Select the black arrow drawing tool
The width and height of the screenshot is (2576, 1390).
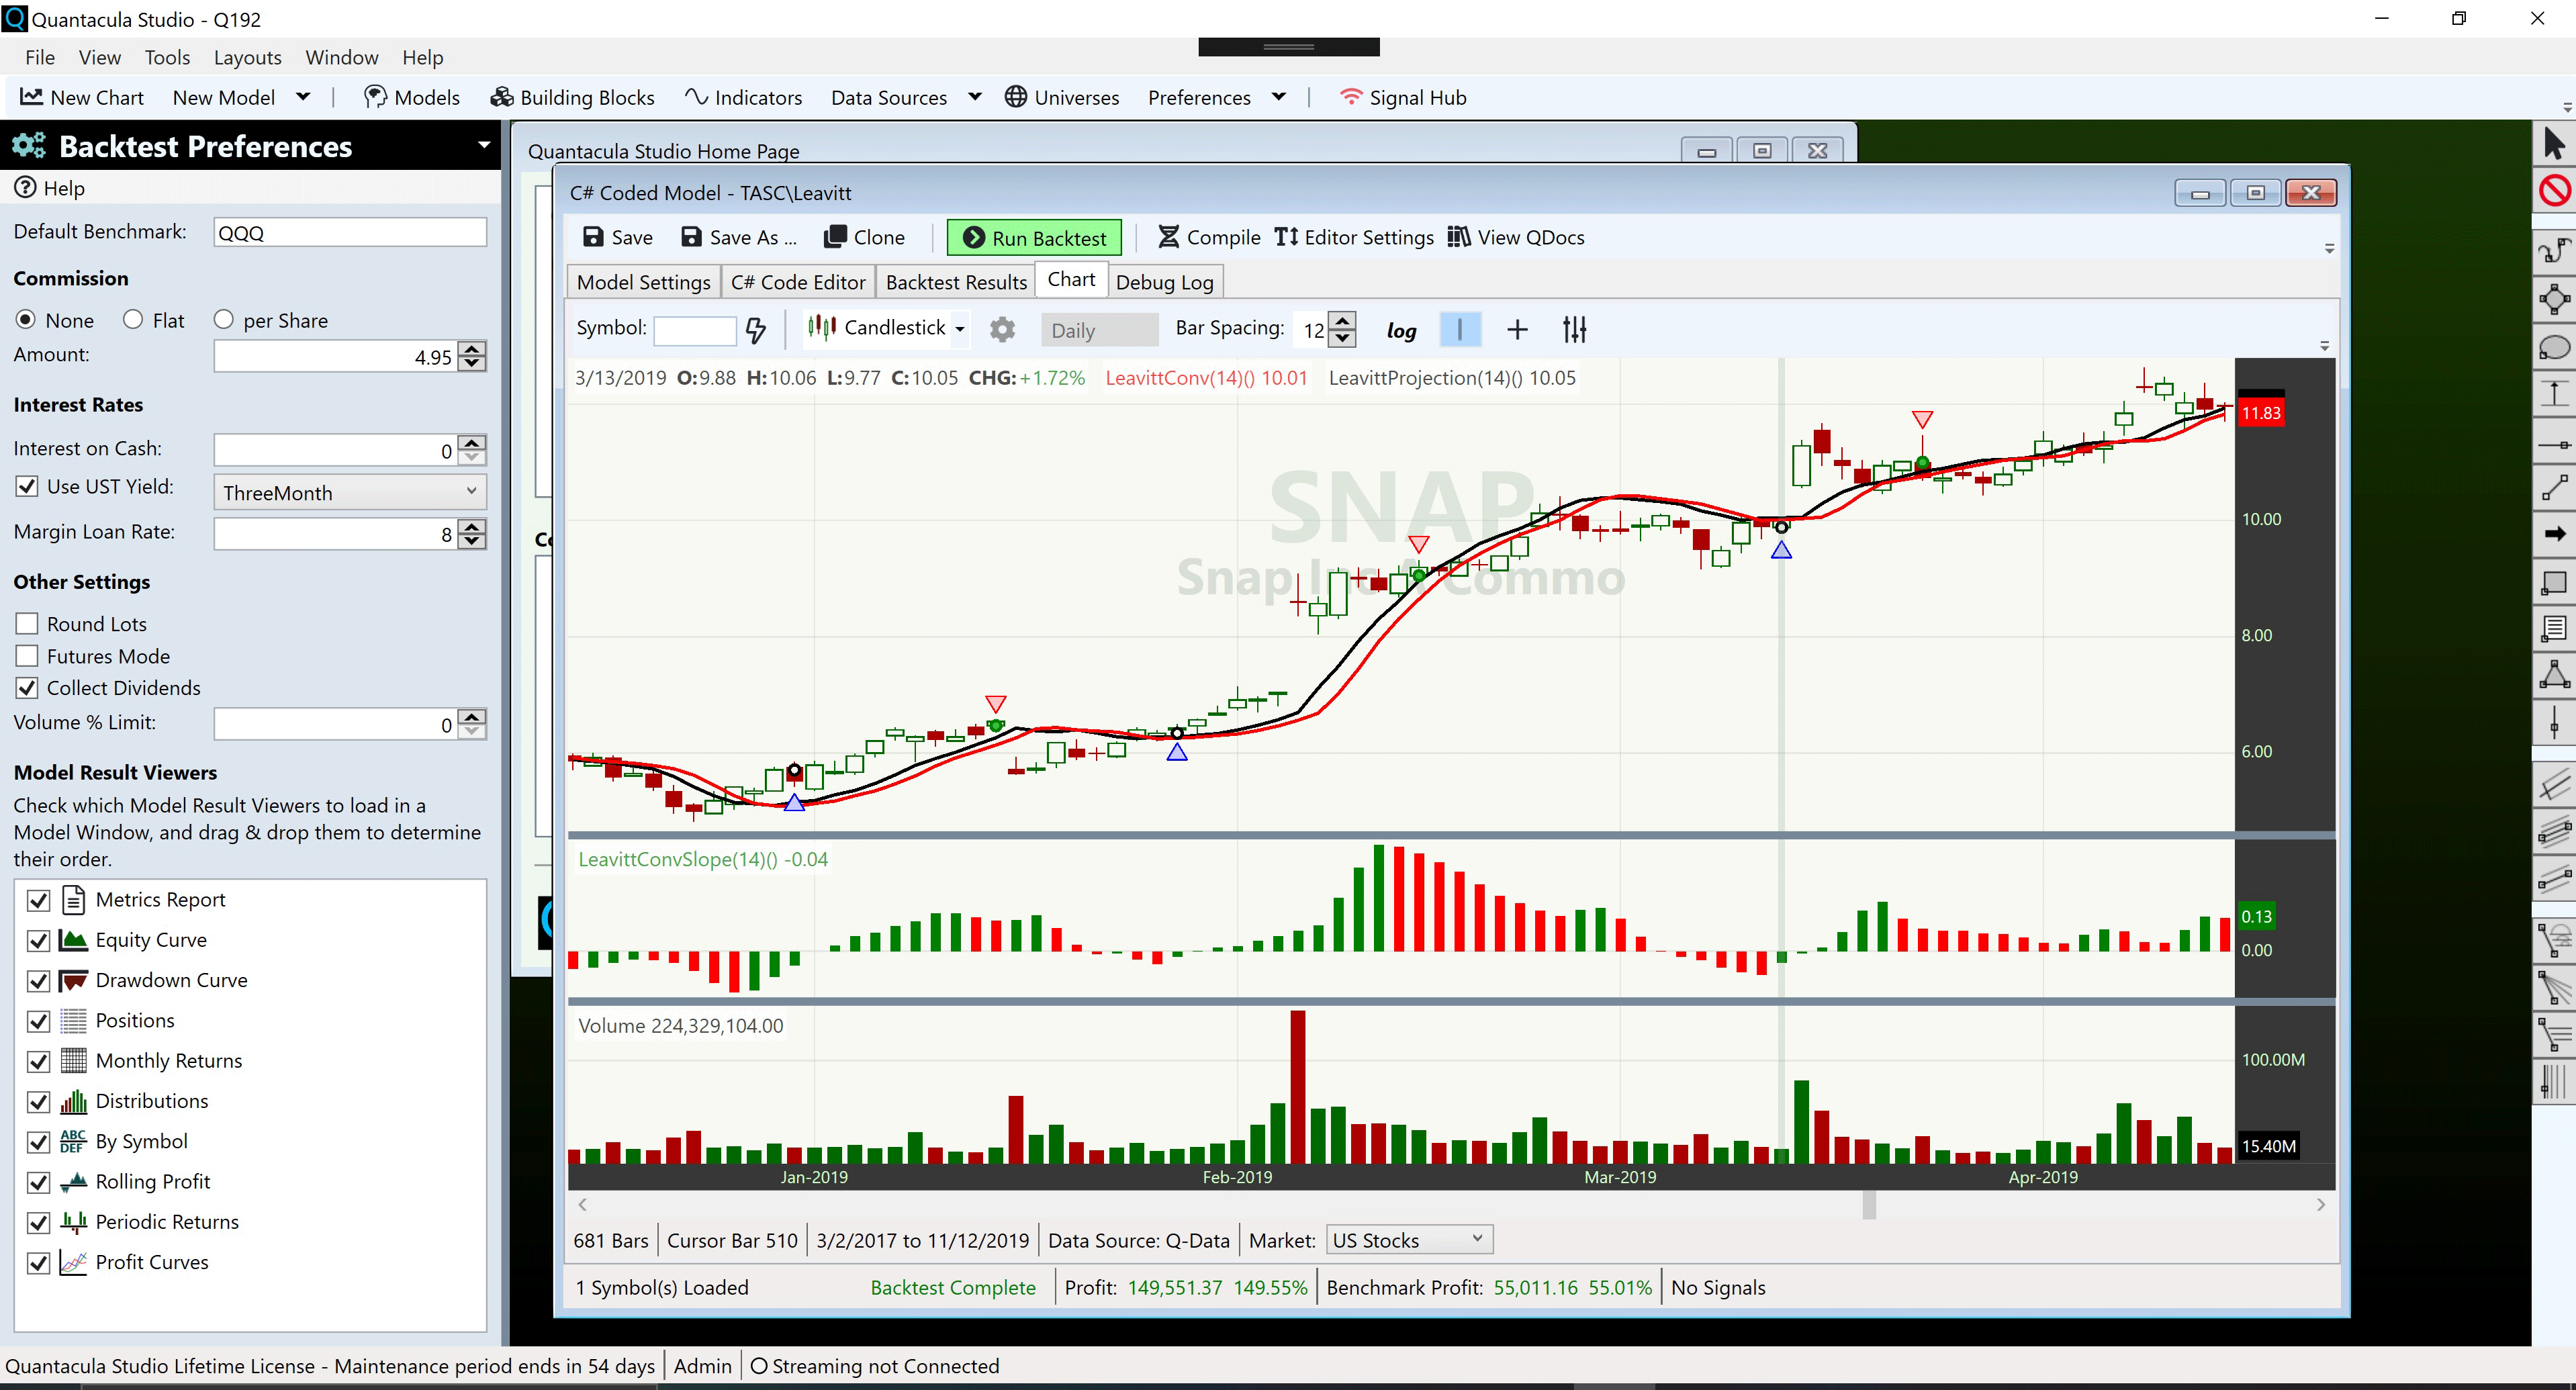[x=2554, y=534]
